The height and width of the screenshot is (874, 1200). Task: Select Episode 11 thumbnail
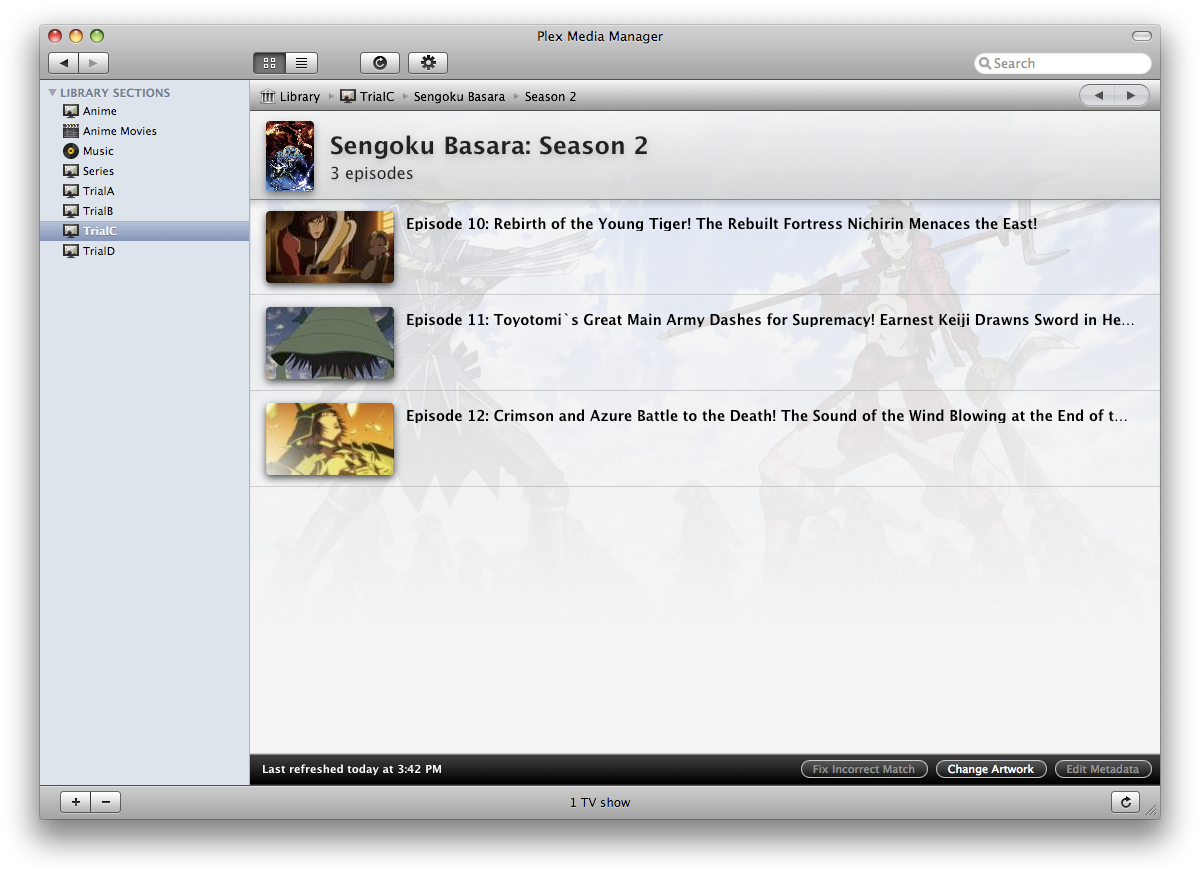click(x=330, y=343)
